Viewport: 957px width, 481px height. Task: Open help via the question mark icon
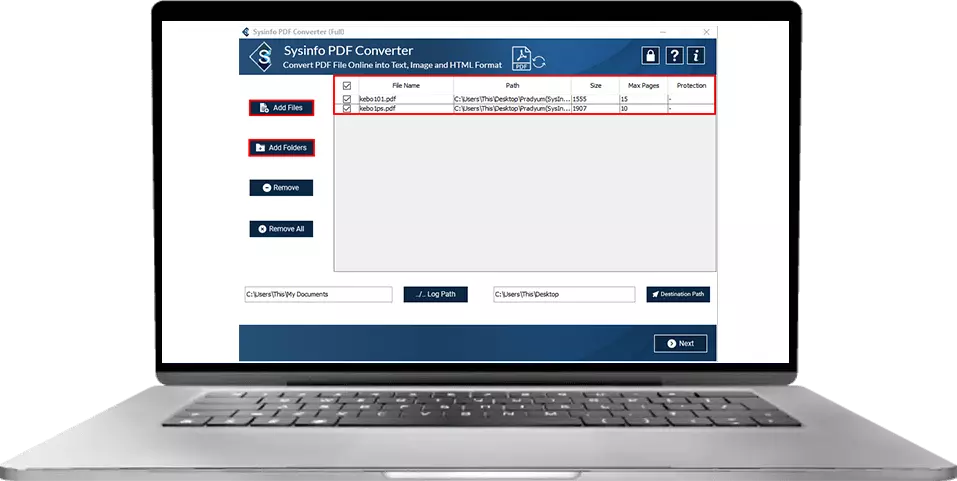674,56
